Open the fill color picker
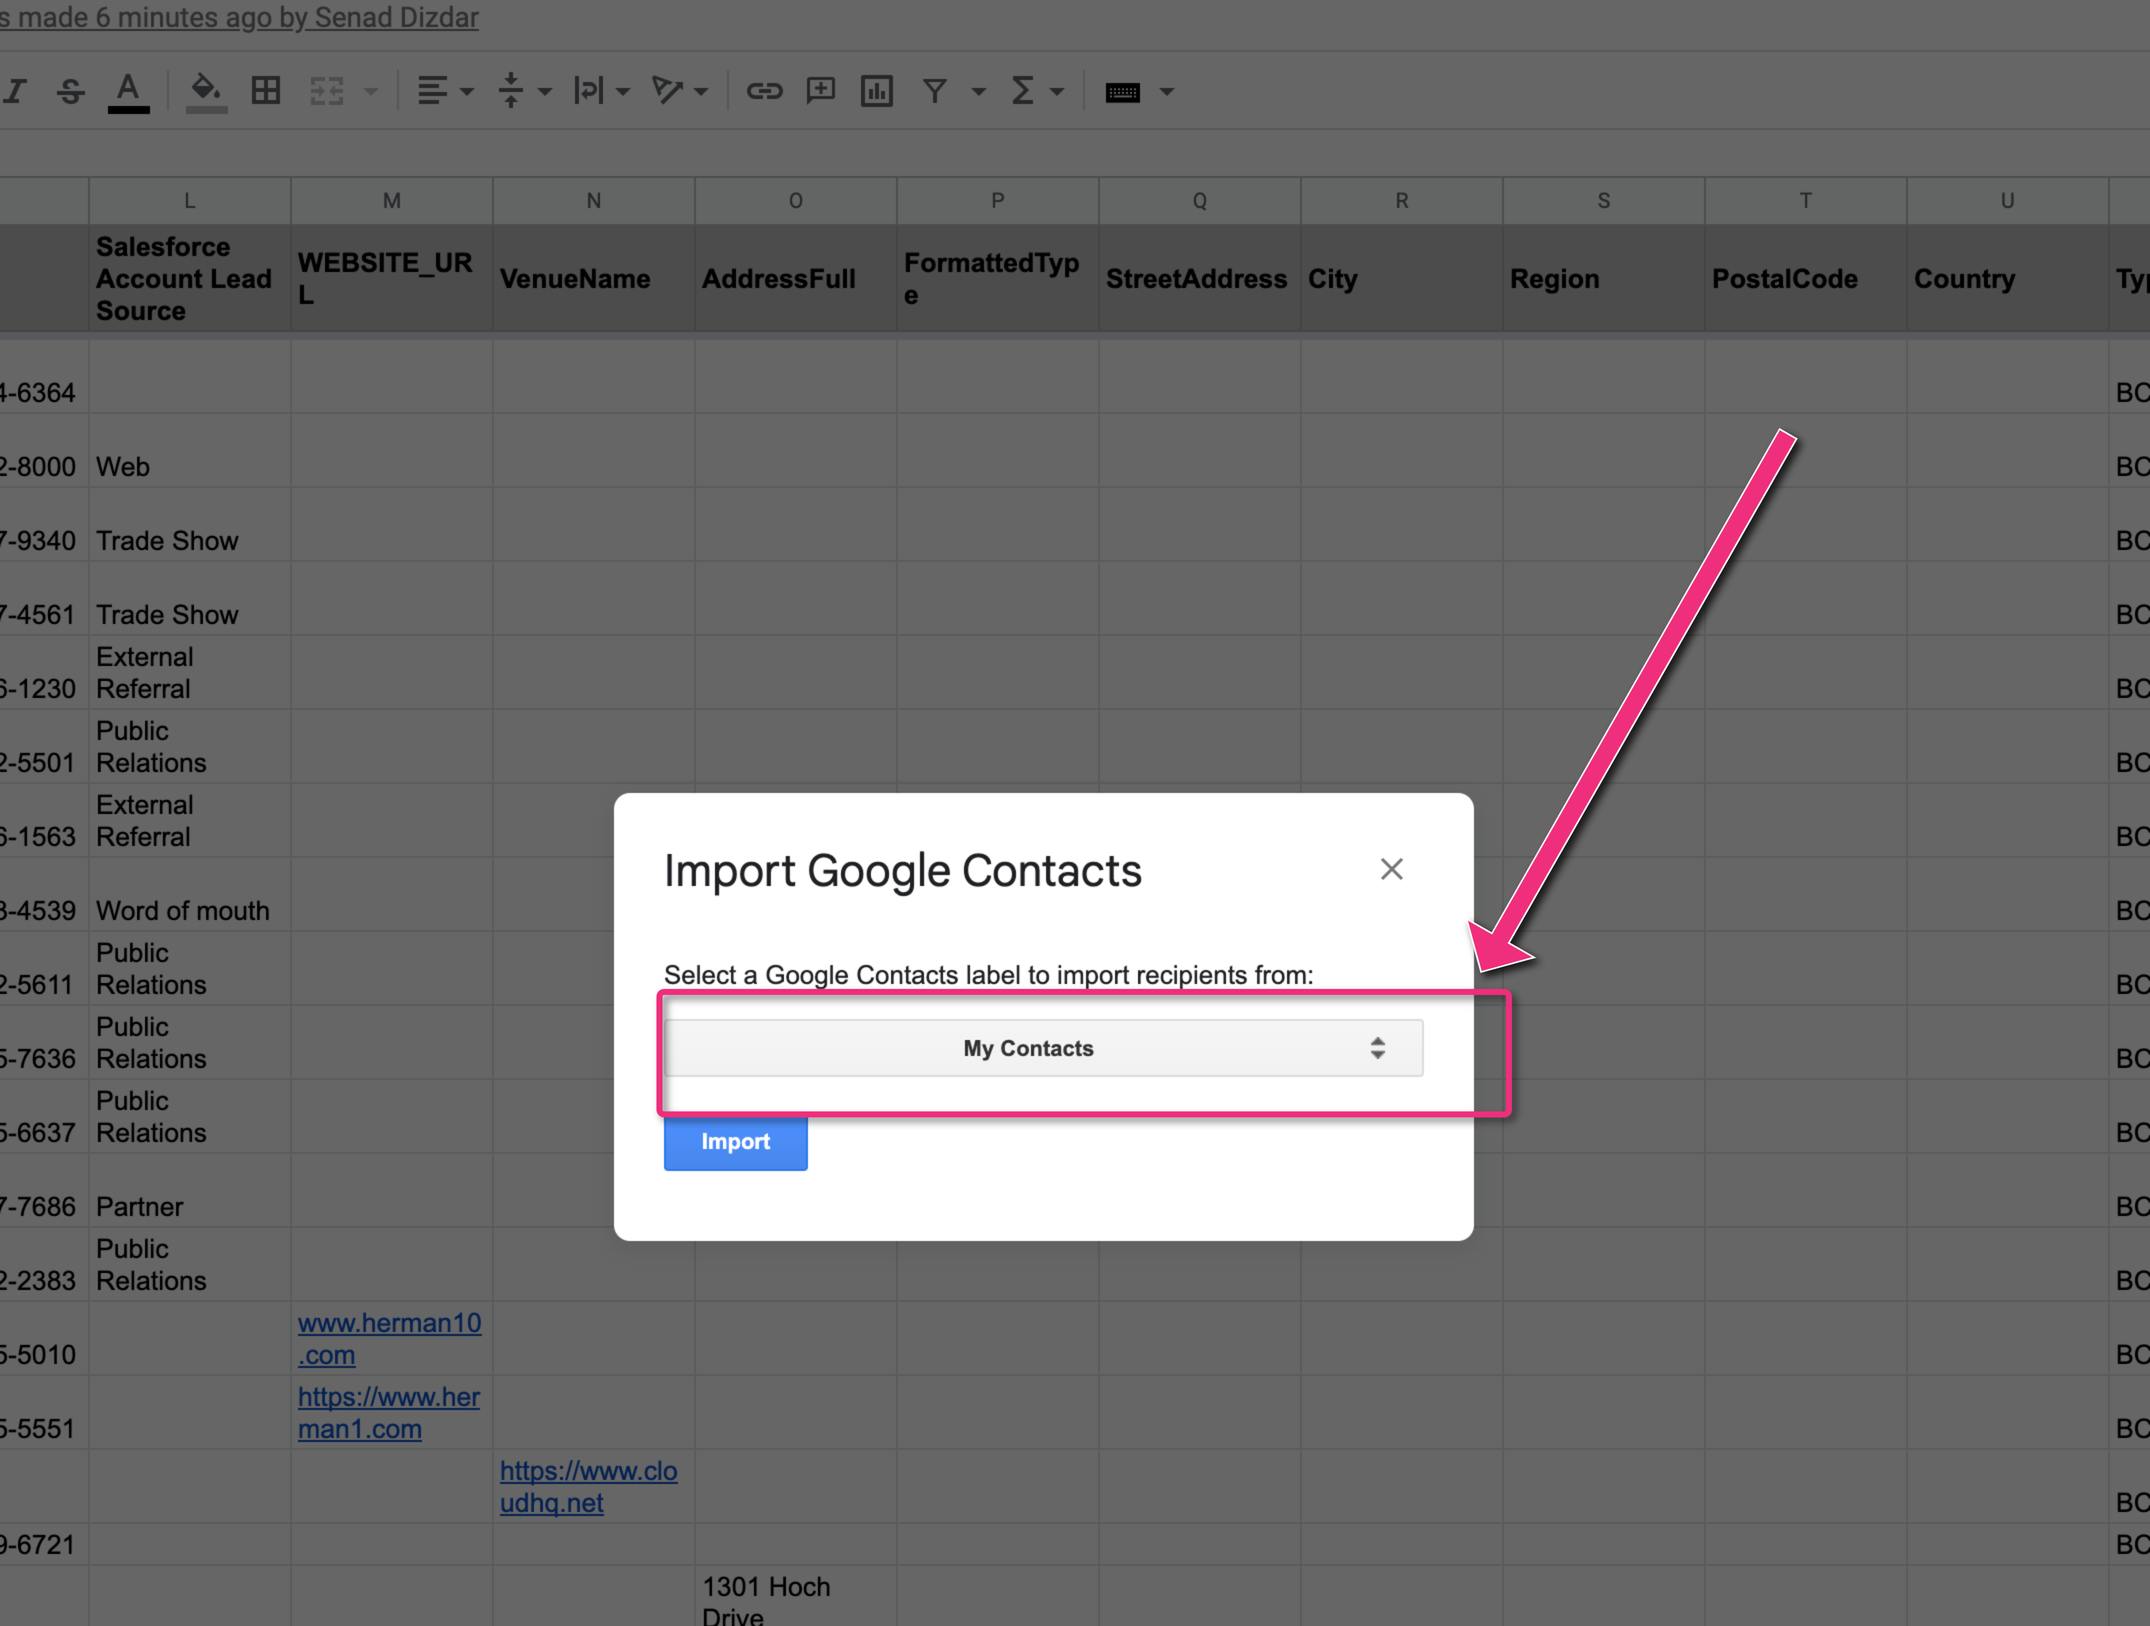 (206, 91)
